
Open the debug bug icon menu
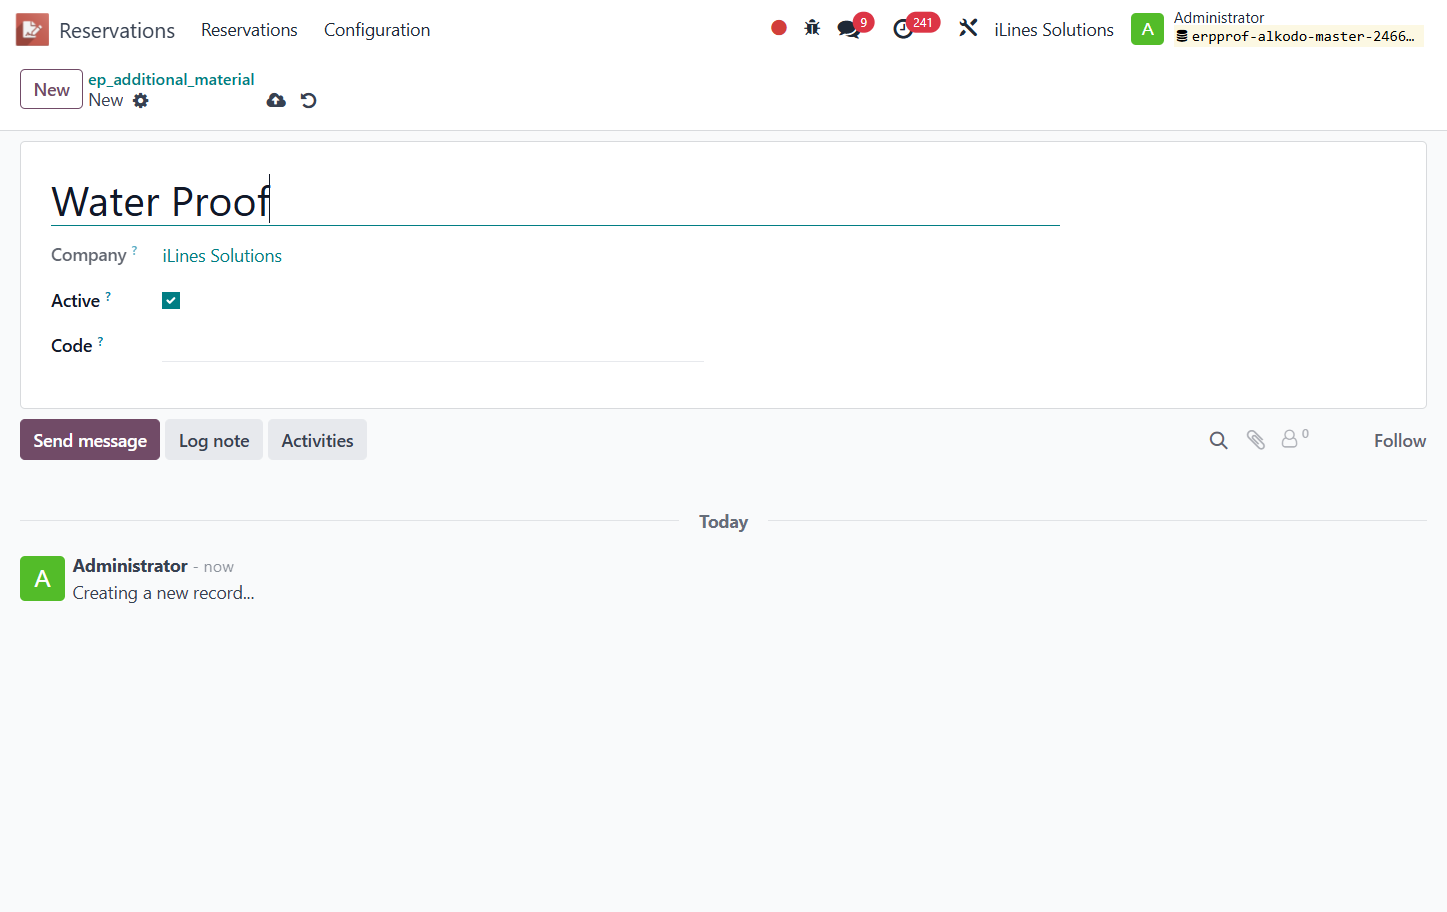click(x=812, y=28)
